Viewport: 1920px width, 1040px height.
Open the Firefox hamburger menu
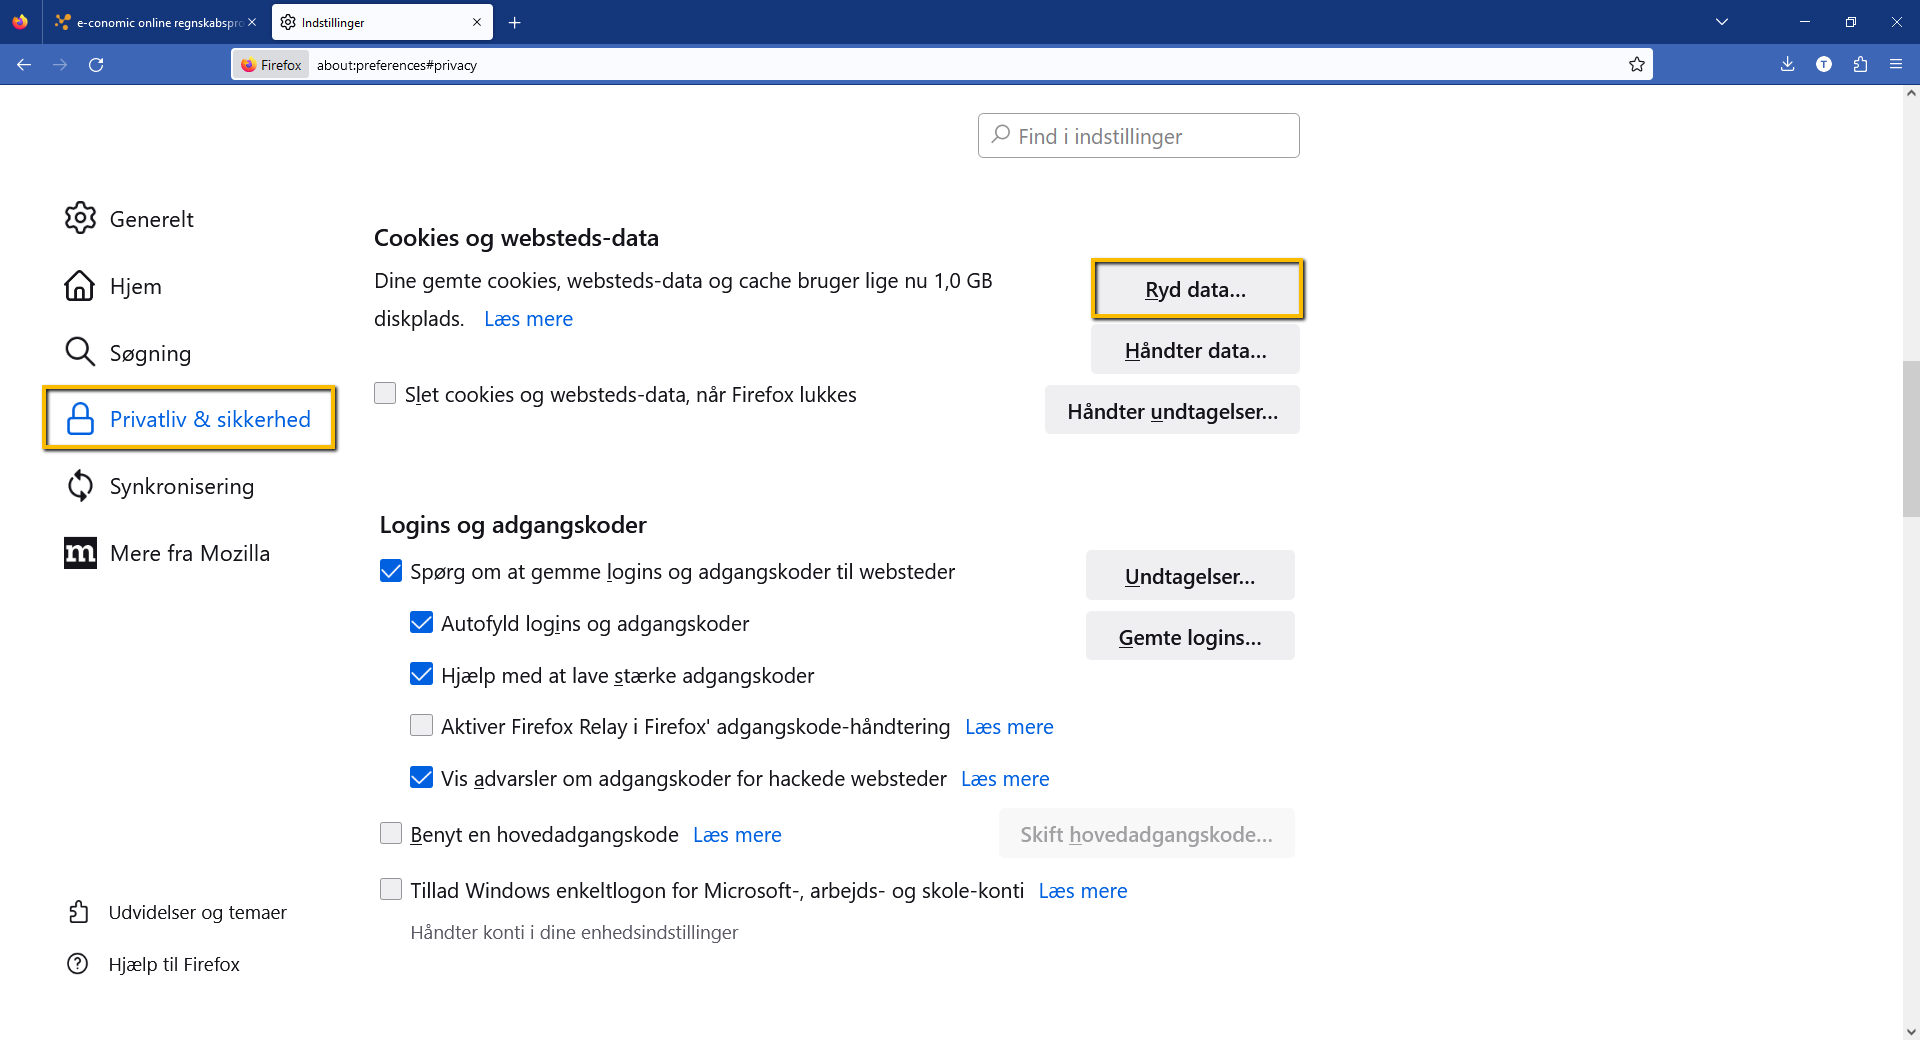(x=1896, y=64)
